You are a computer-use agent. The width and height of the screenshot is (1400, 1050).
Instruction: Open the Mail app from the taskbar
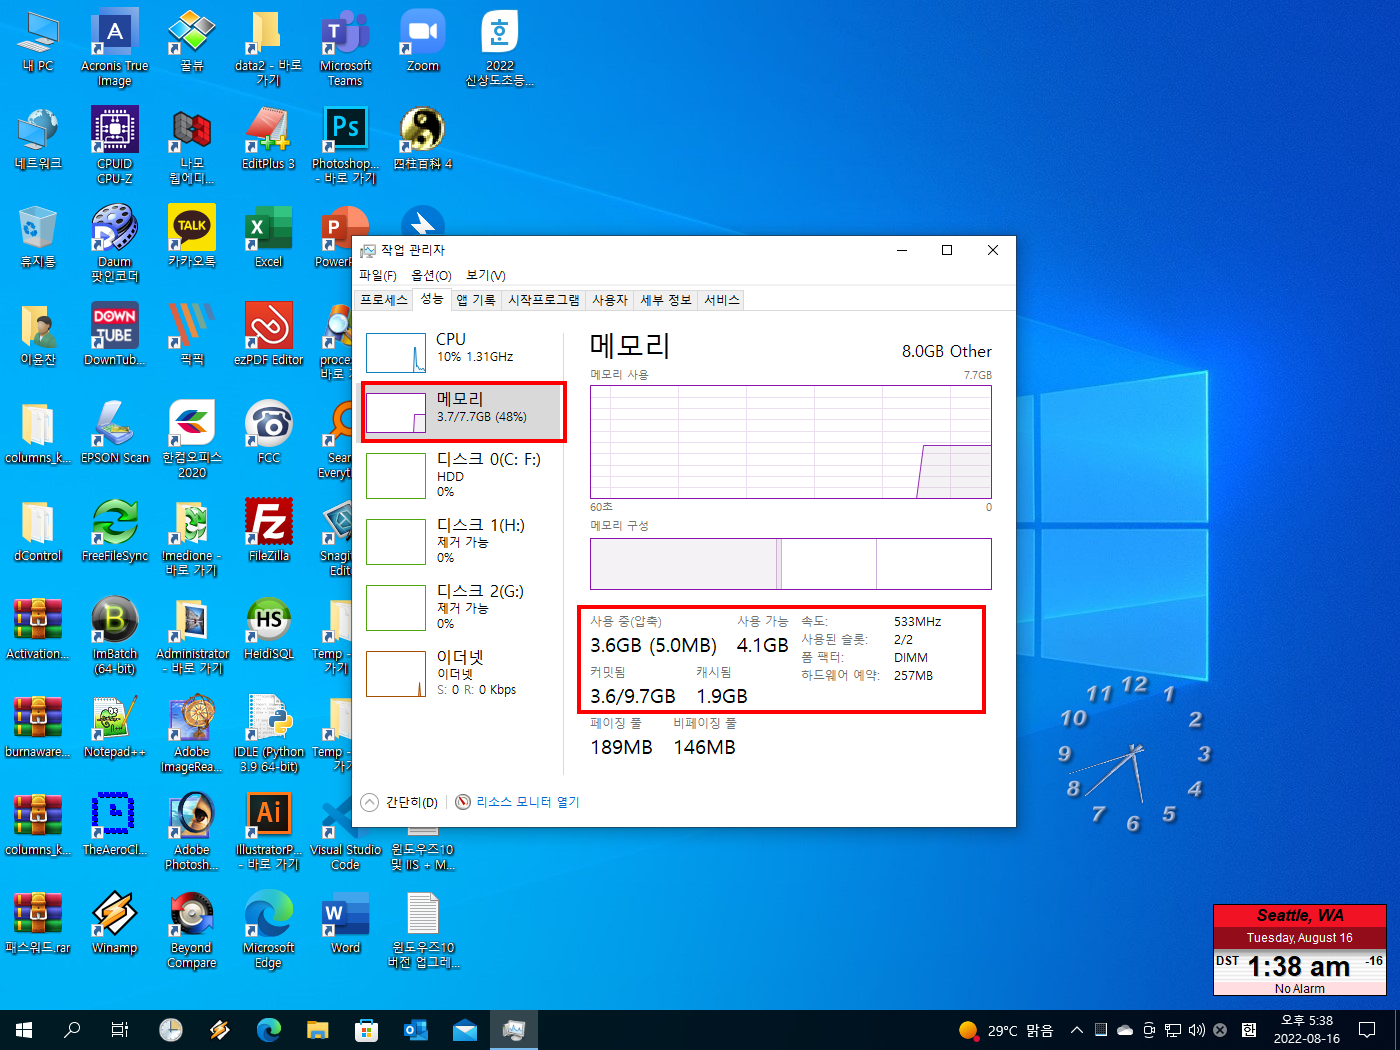coord(465,1030)
